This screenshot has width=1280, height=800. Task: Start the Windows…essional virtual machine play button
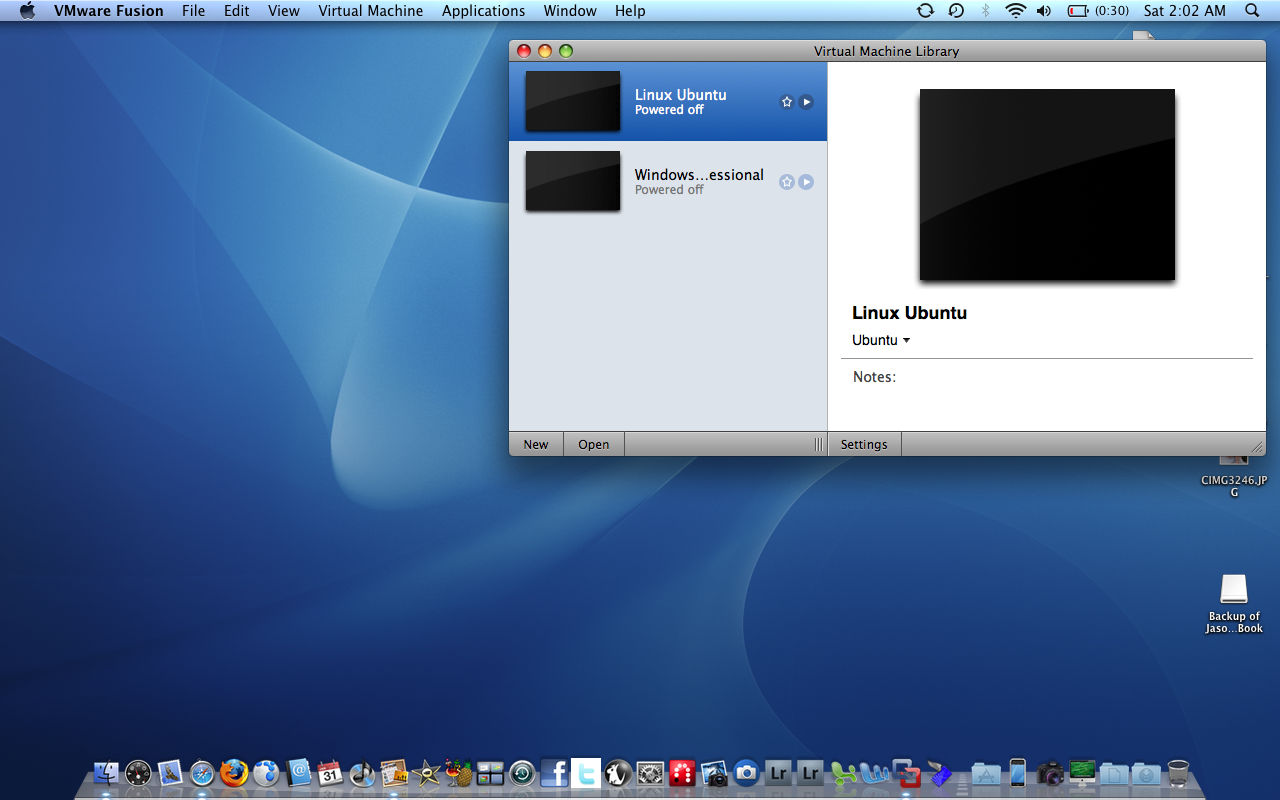pos(806,182)
